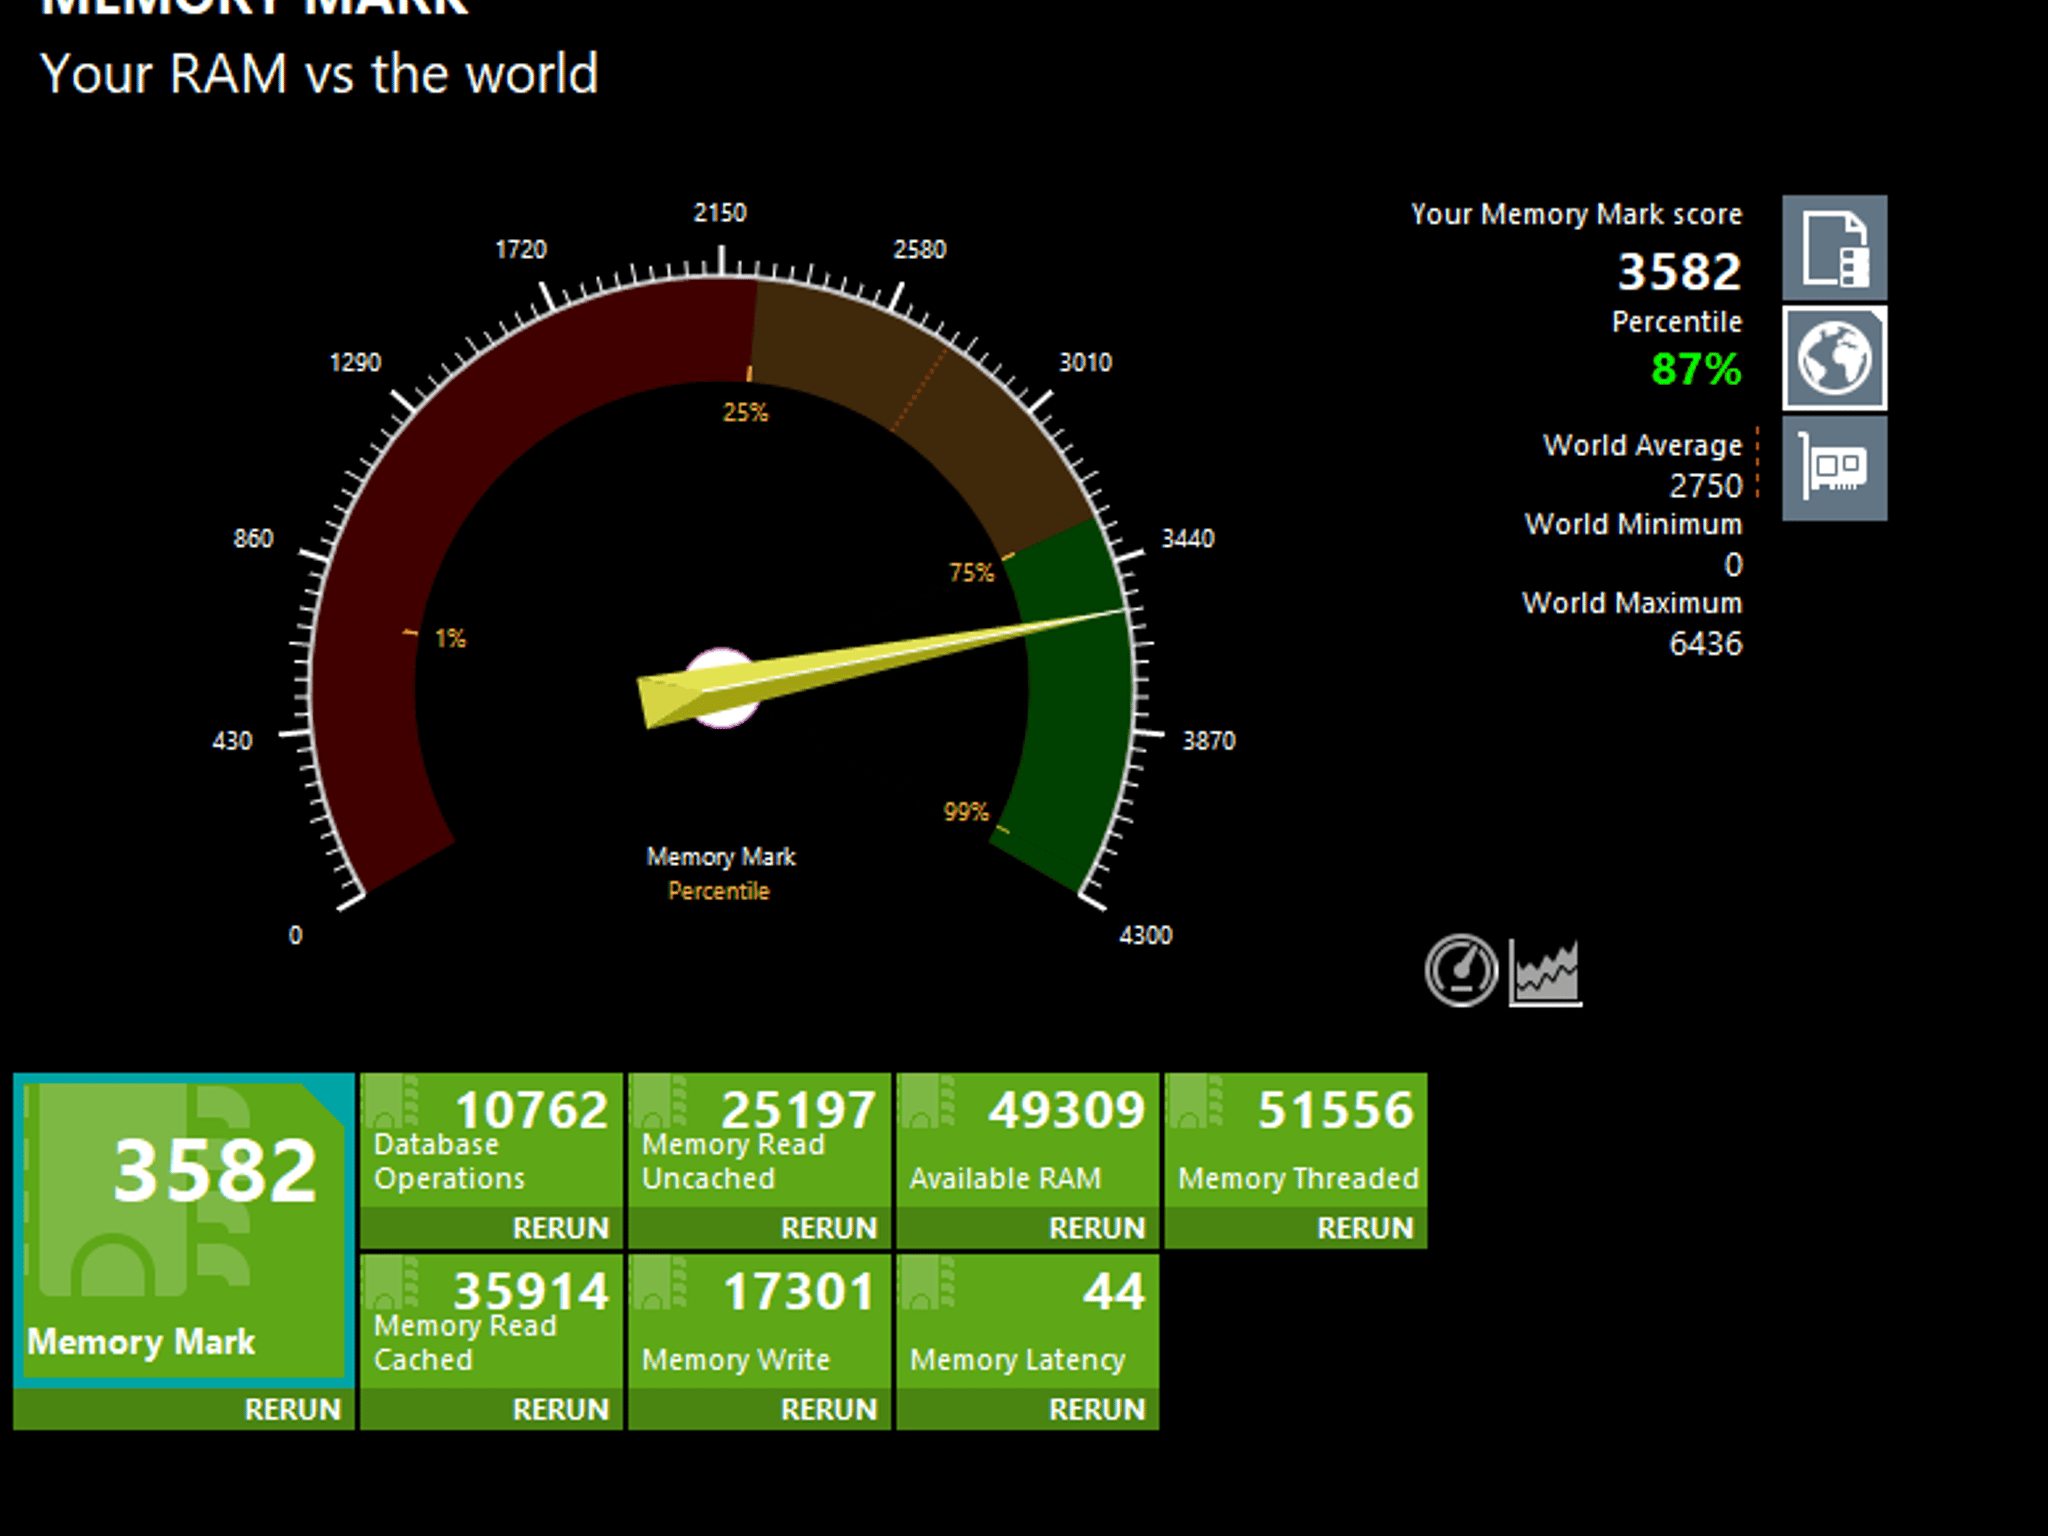Click the globe world comparison icon
2048x1536 pixels.
[x=1834, y=358]
